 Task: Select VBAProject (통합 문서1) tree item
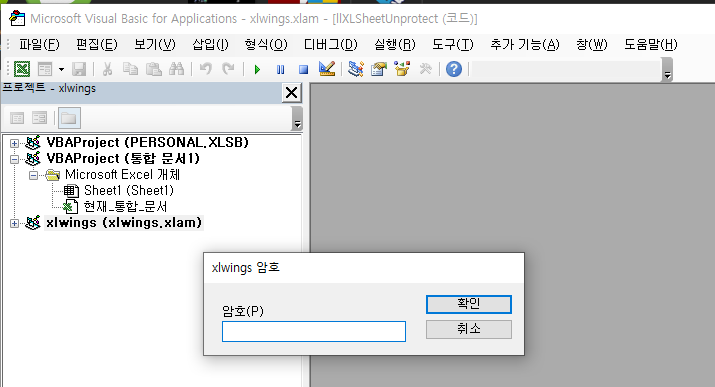(x=123, y=159)
